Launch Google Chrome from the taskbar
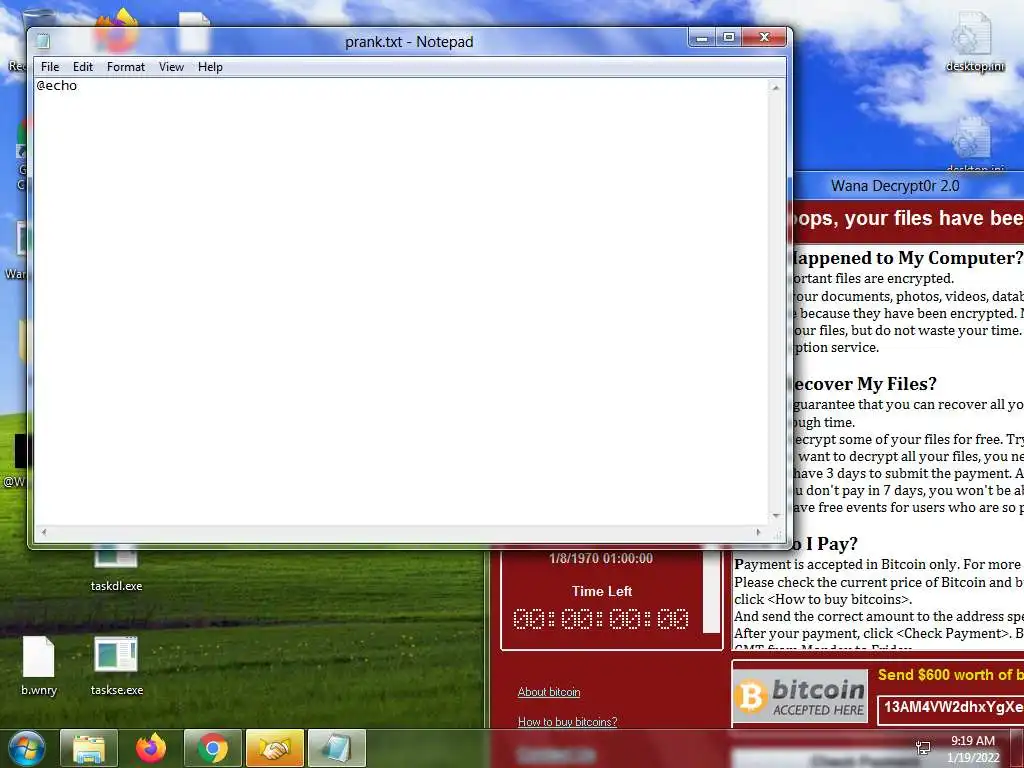 [213, 748]
